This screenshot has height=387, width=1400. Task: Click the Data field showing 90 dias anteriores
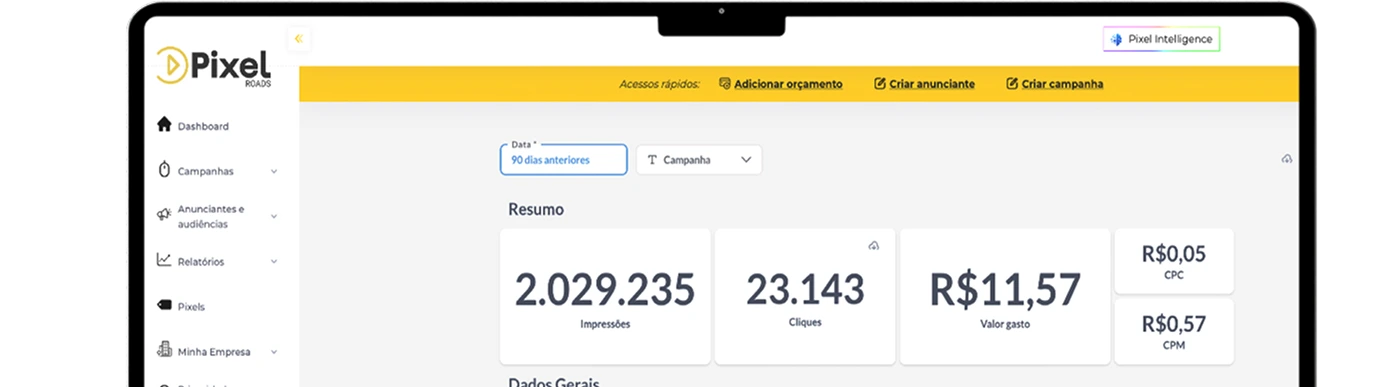pyautogui.click(x=564, y=160)
